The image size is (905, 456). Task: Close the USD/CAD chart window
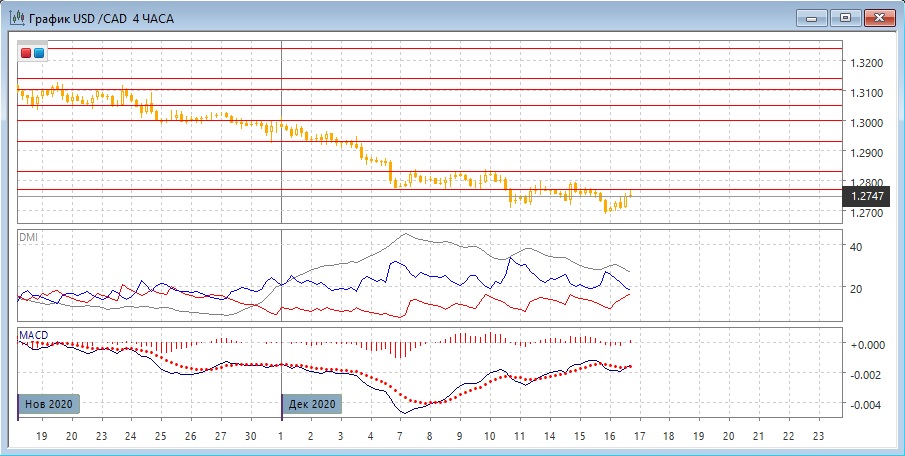pos(879,17)
